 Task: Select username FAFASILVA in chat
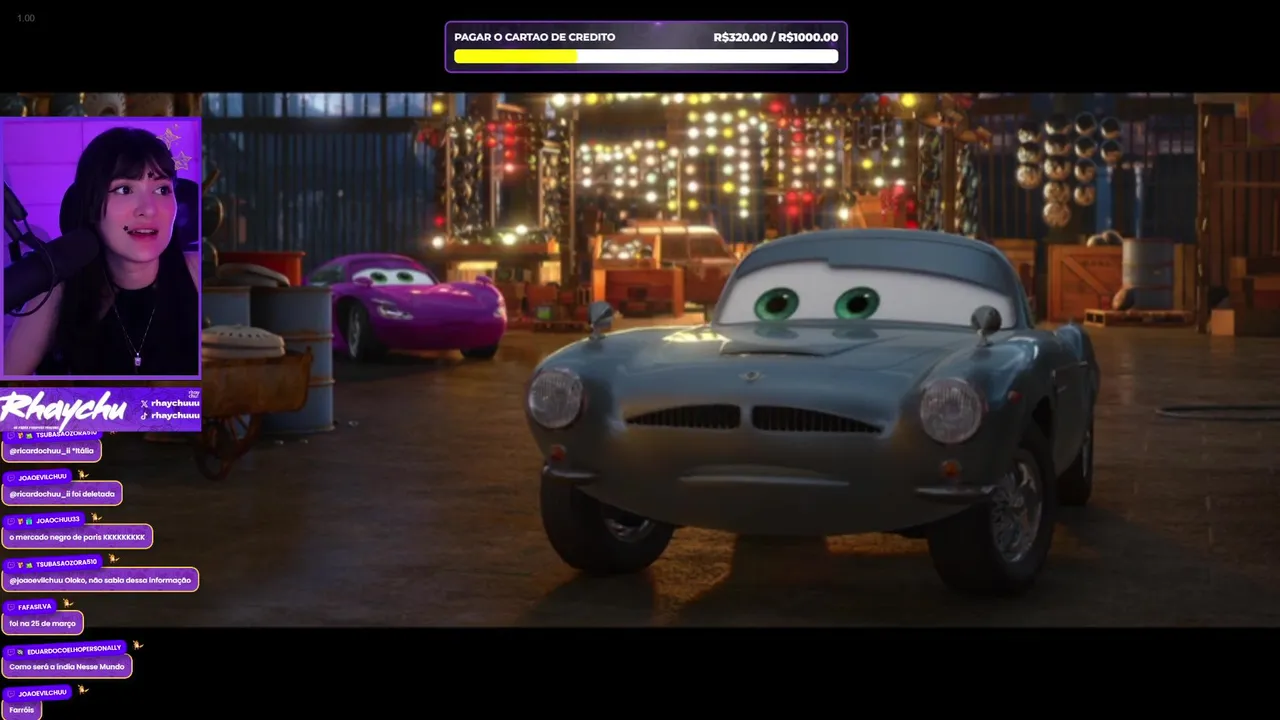point(34,607)
